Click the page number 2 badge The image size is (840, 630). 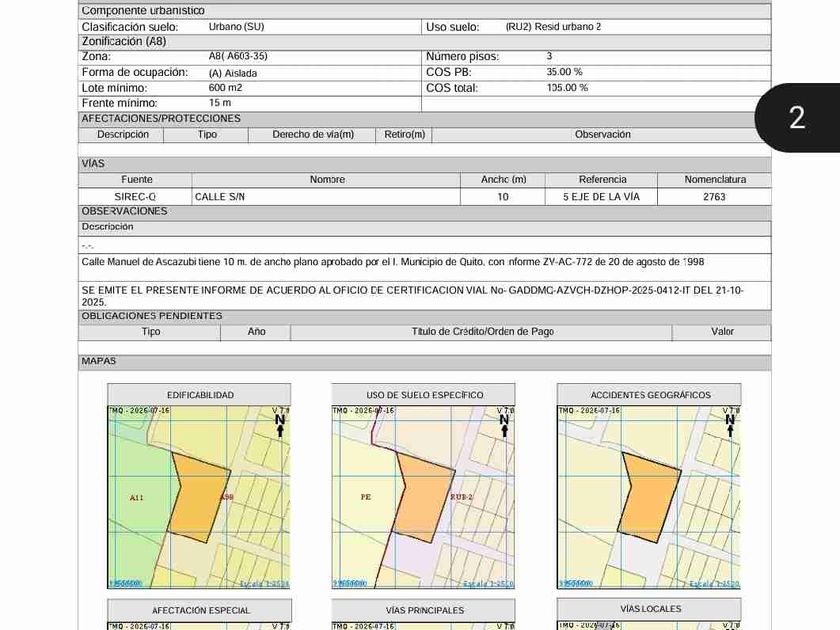pos(797,117)
